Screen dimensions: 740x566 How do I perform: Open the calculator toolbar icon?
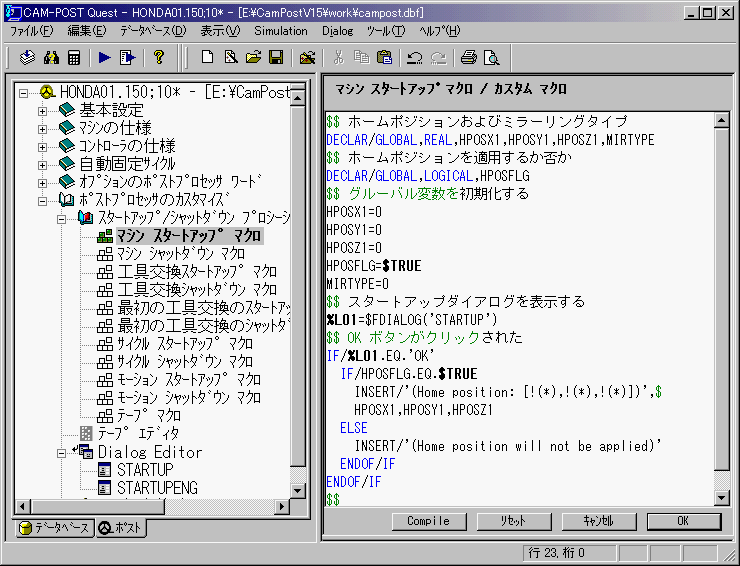(x=74, y=58)
